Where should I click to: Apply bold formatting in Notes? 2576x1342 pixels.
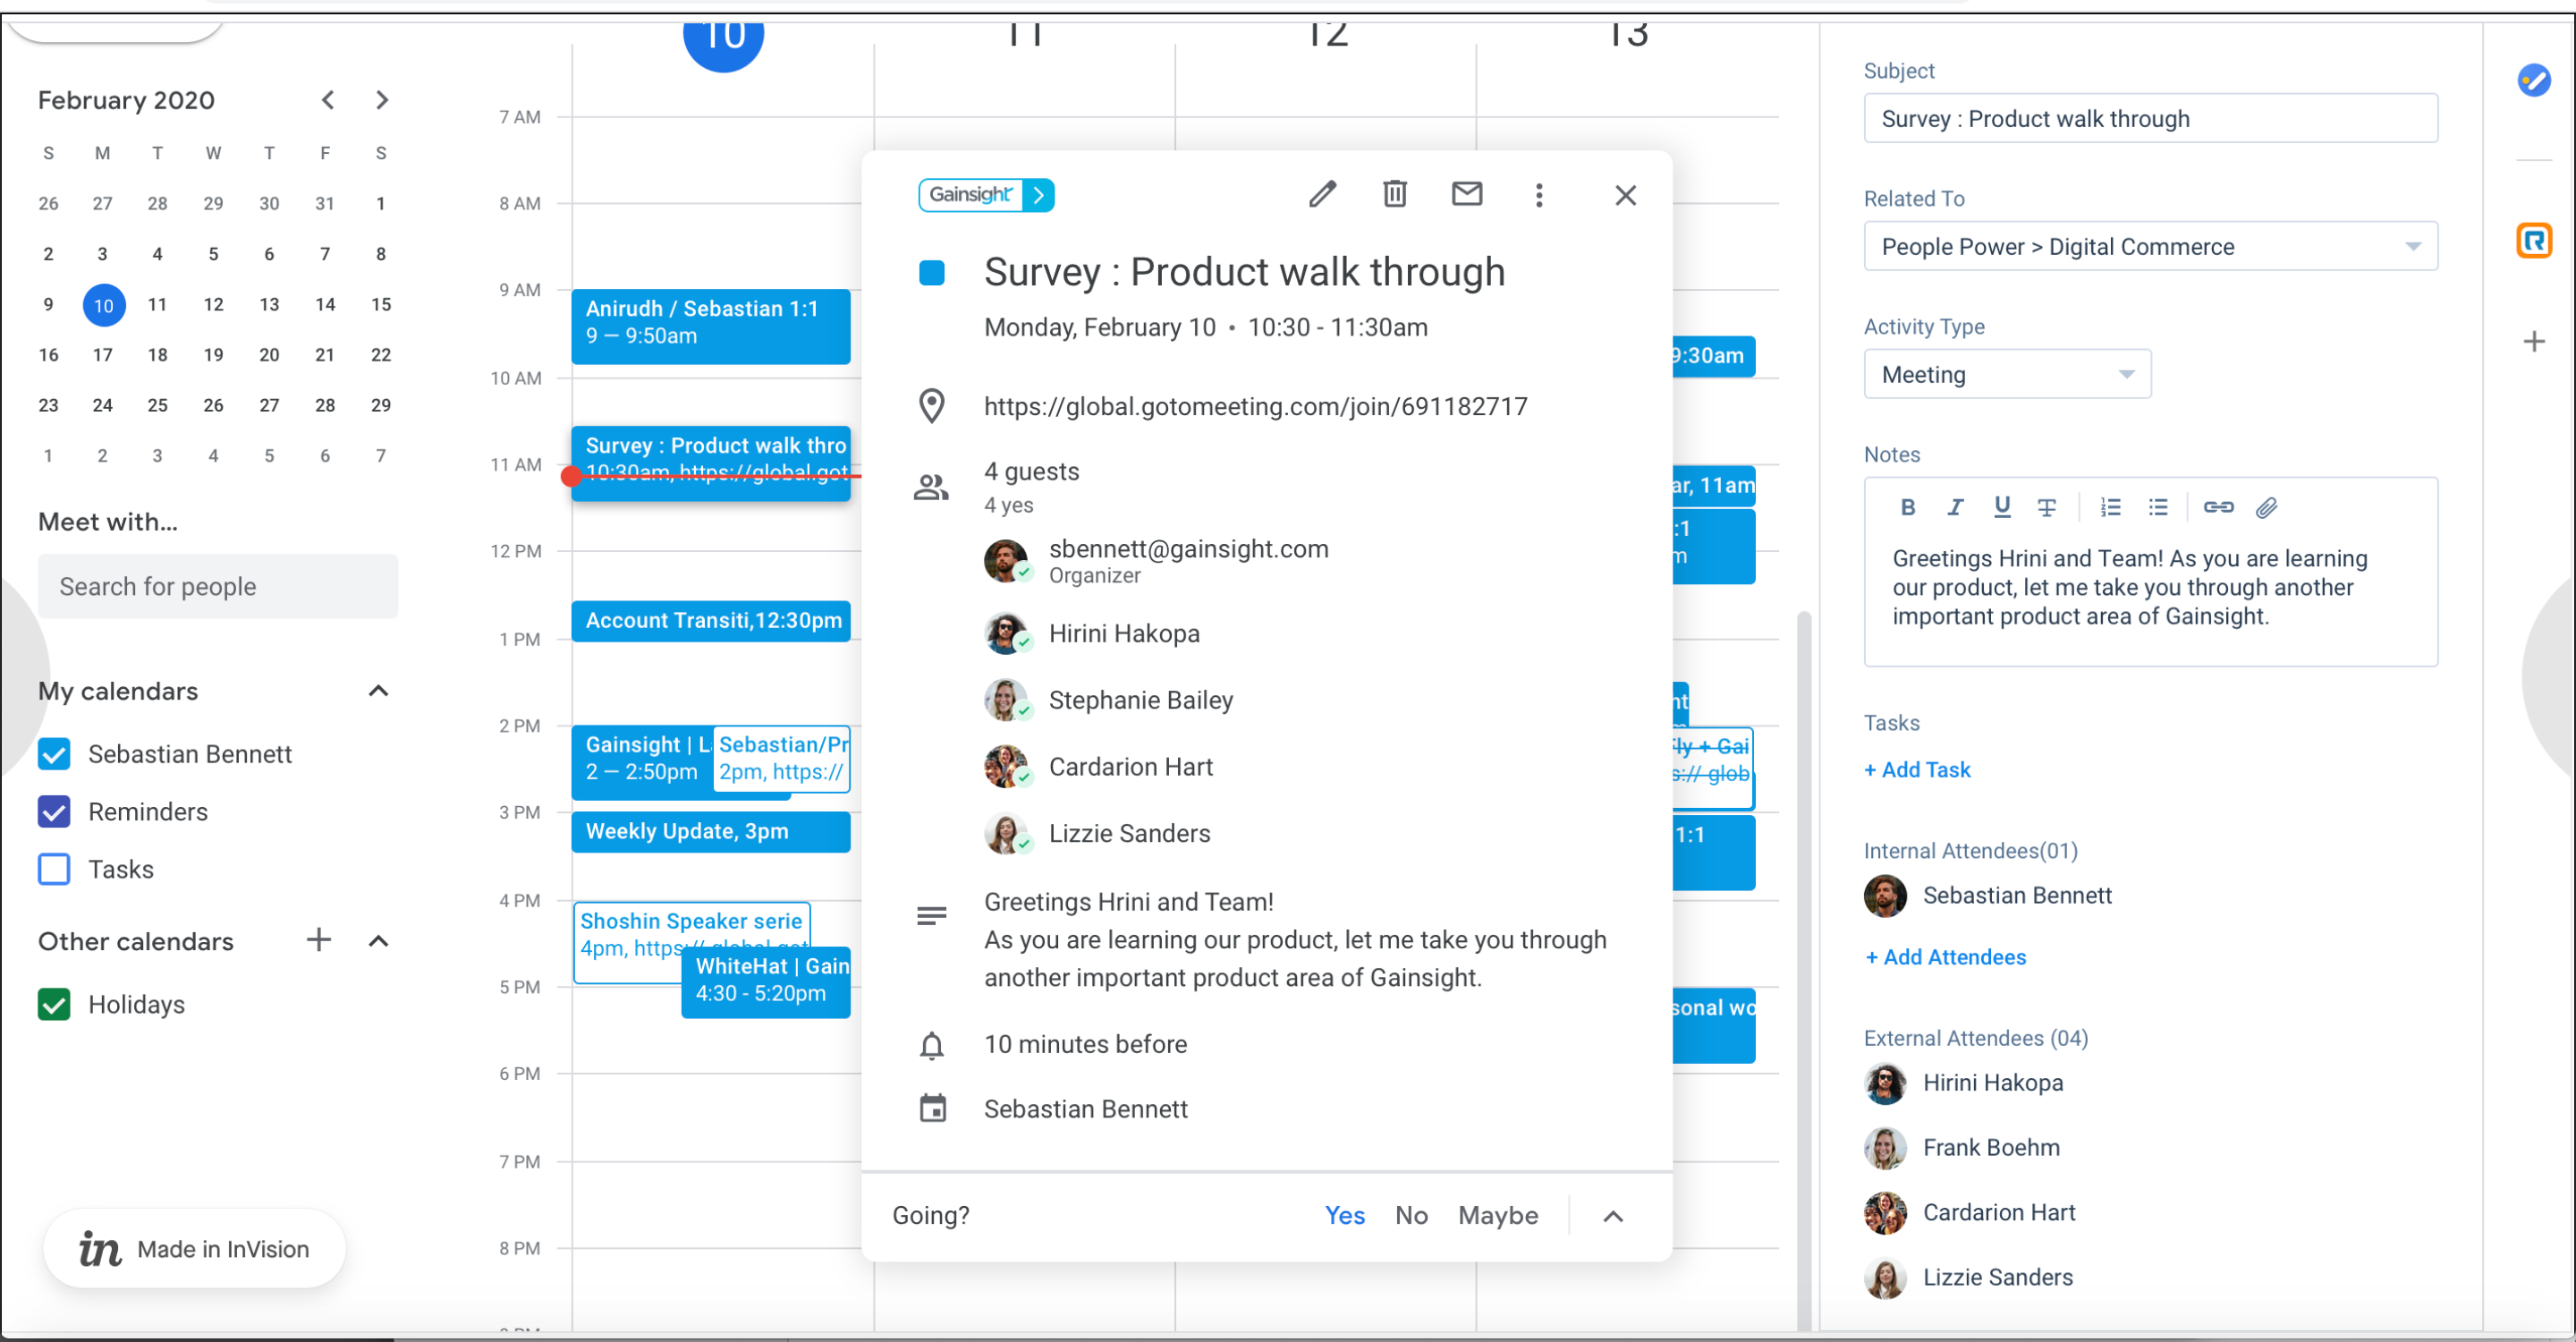click(1907, 508)
